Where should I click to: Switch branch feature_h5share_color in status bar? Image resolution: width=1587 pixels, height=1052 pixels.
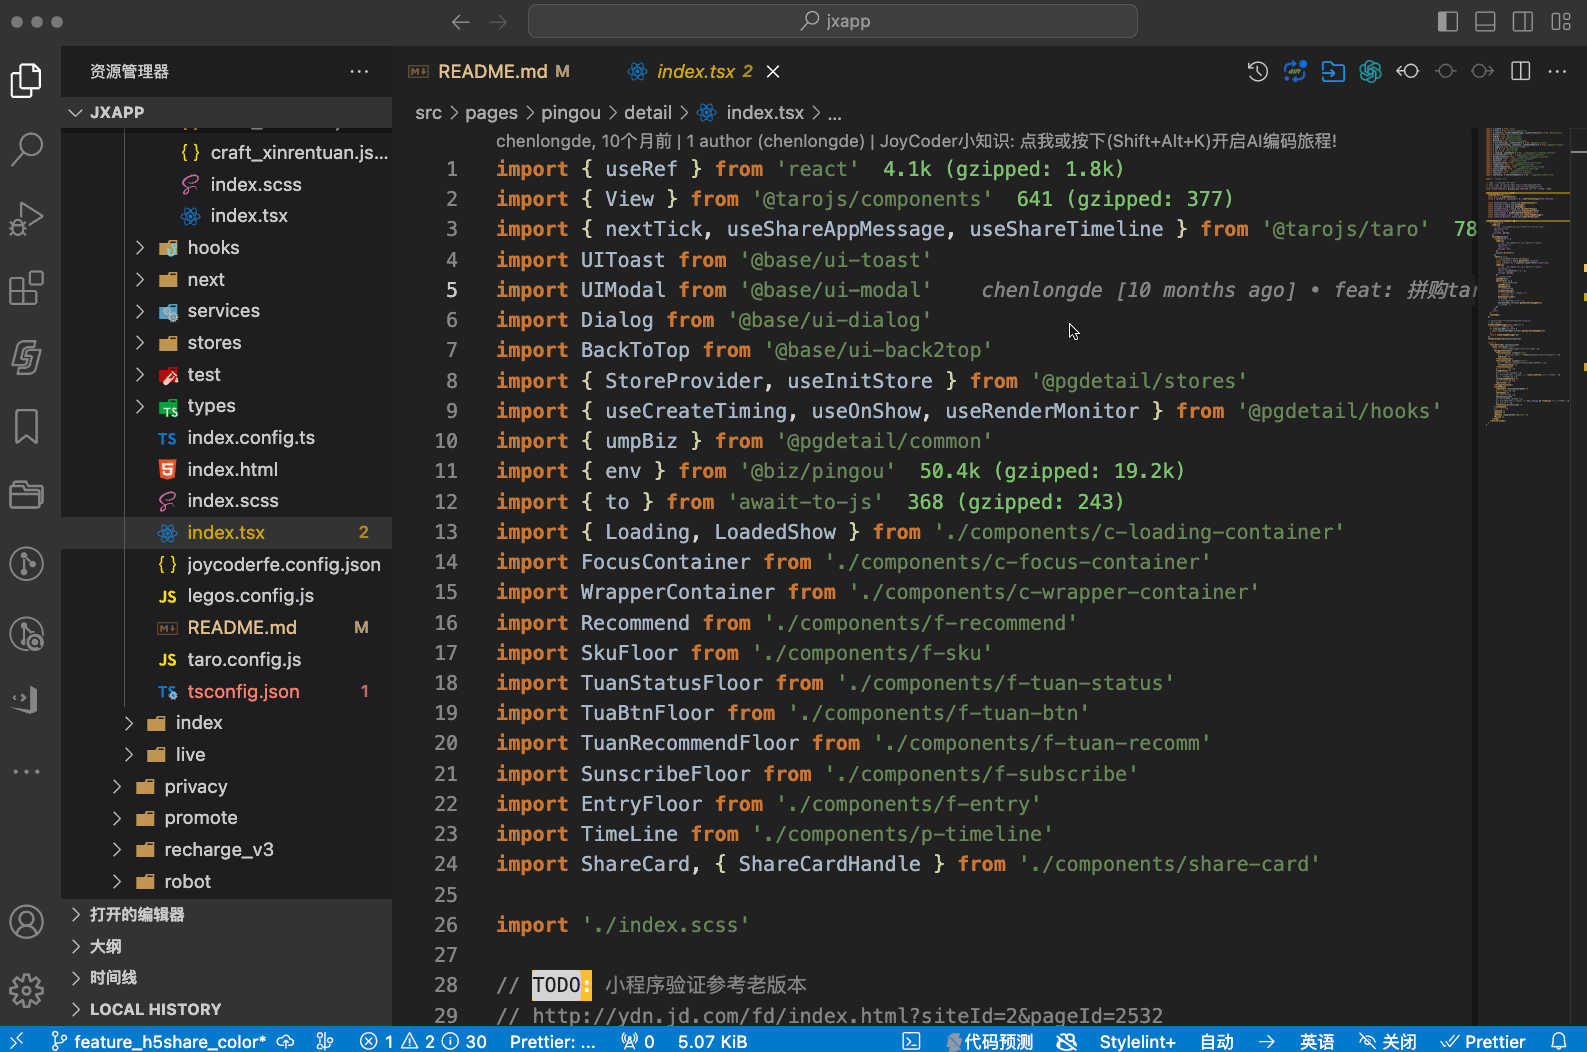coord(160,1041)
